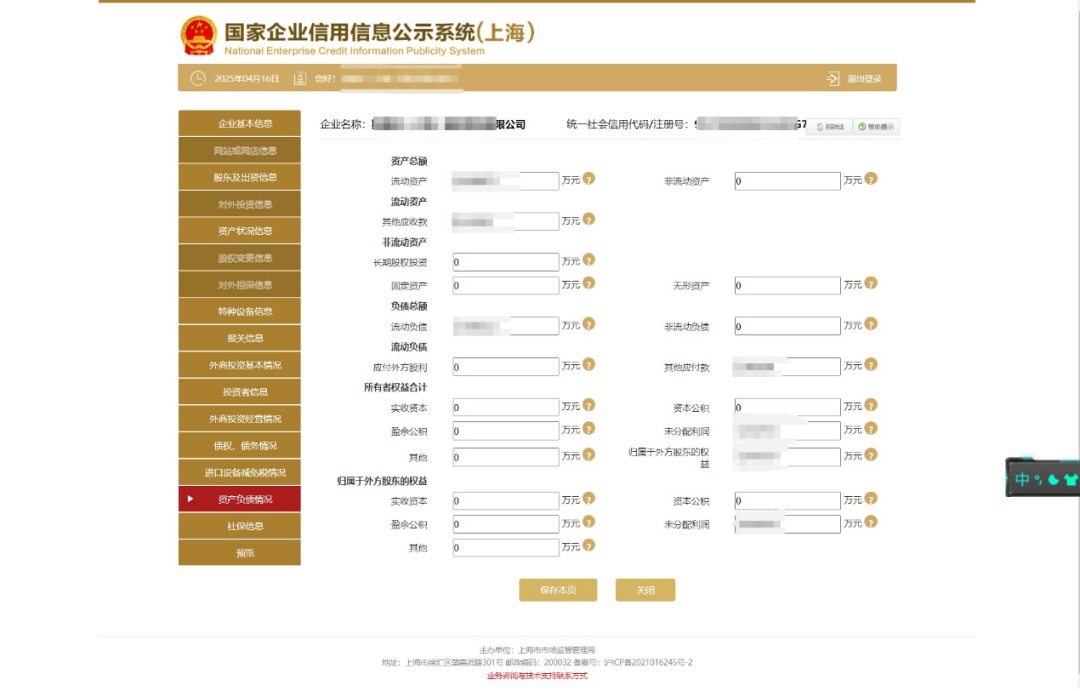Click help icon for 实收资本 under 归属于外方股东的权益
Screen dimensions: 1080x691
588,499
